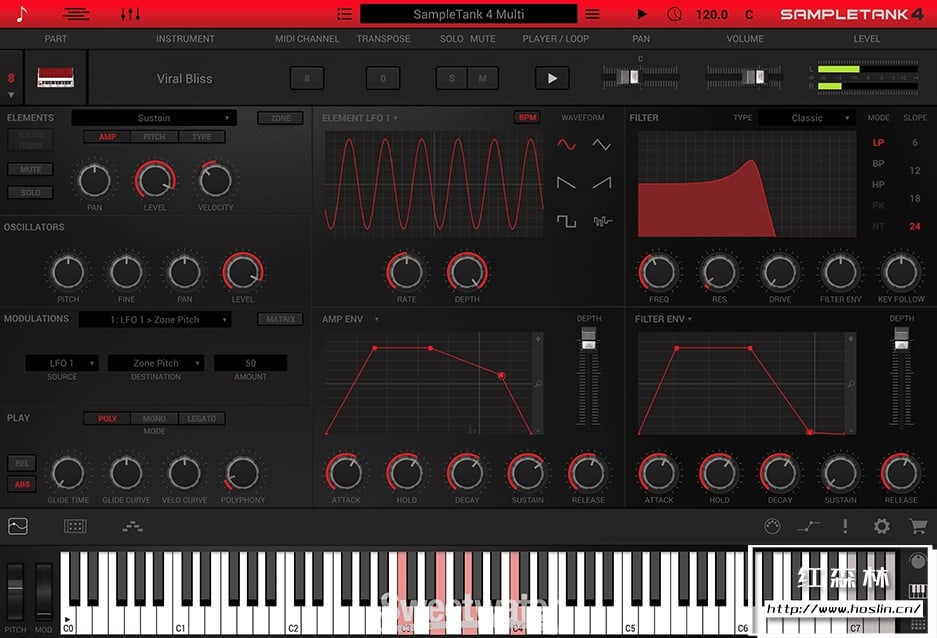The height and width of the screenshot is (638, 937).
Task: Switch to the AMP tab
Action: (x=108, y=137)
